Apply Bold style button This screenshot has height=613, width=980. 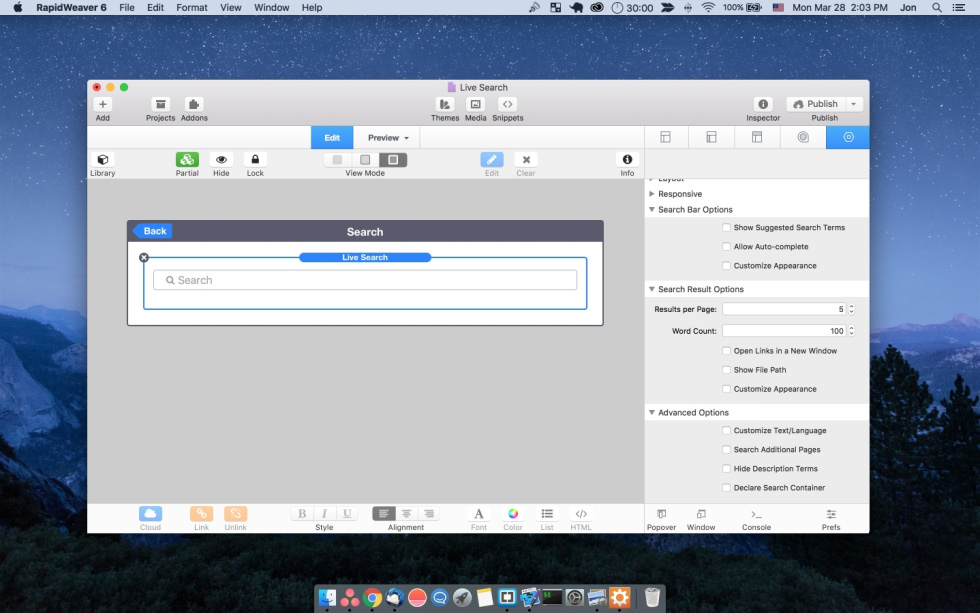tap(302, 514)
